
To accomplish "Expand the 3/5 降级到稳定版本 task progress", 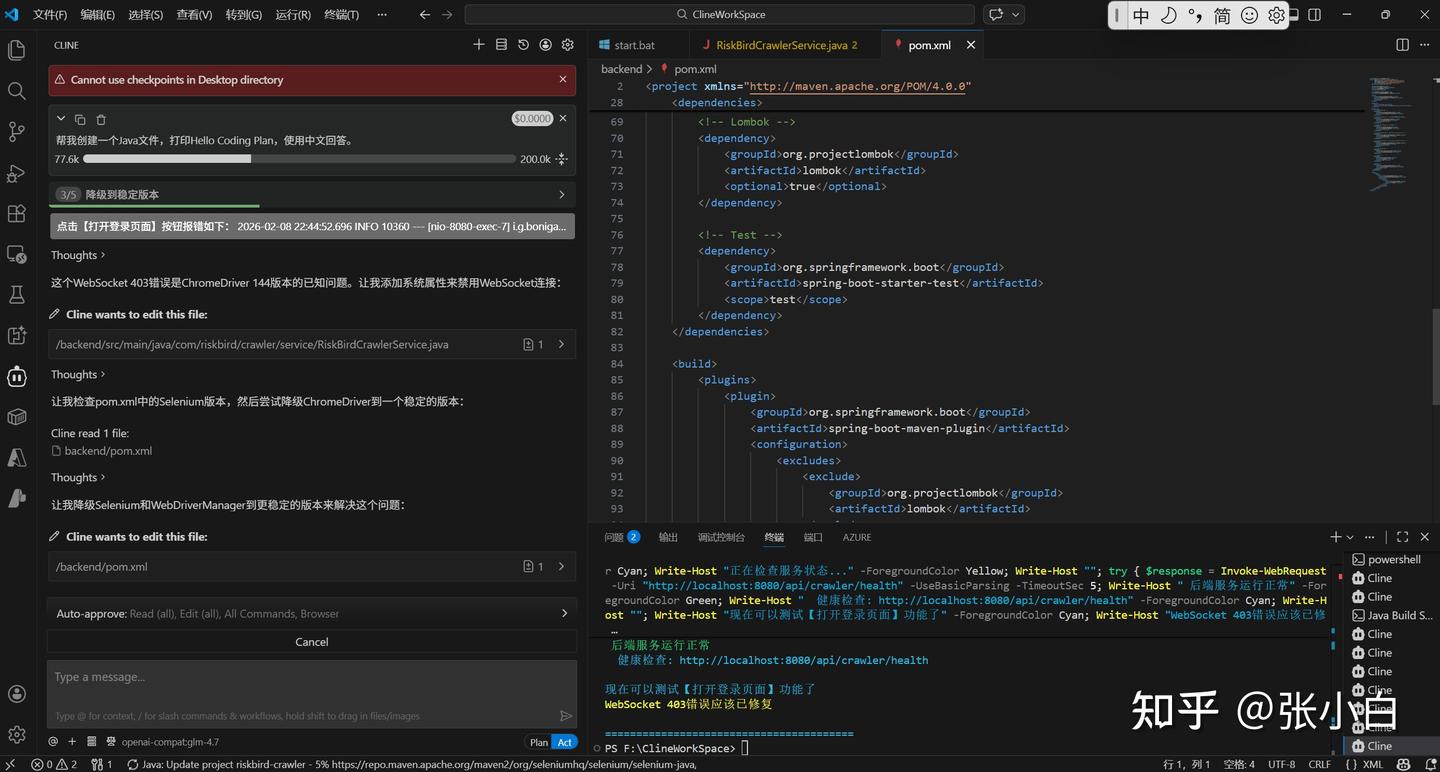I will tap(311, 194).
